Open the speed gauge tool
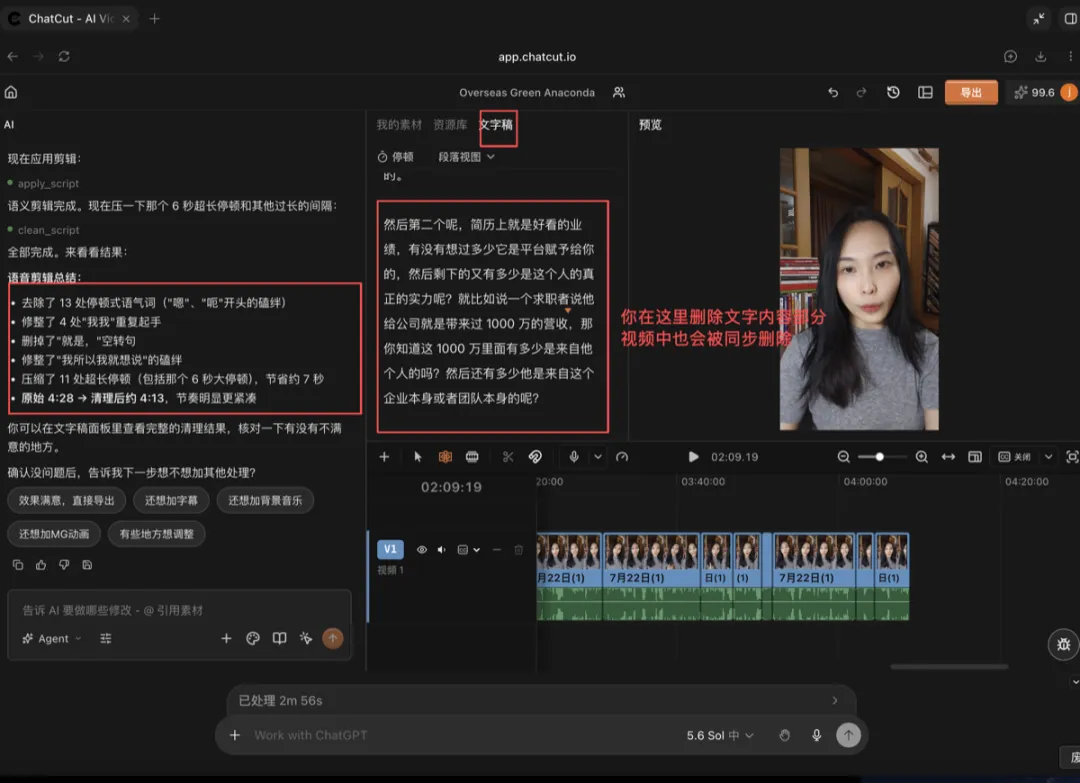Viewport: 1080px width, 783px height. [x=622, y=457]
